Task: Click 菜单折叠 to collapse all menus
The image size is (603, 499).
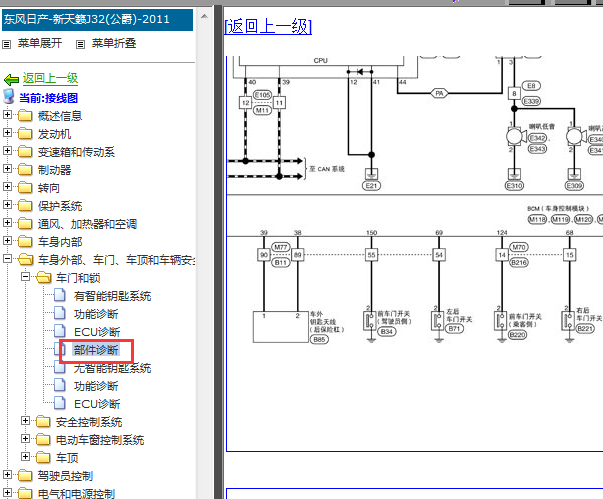Action: click(114, 43)
